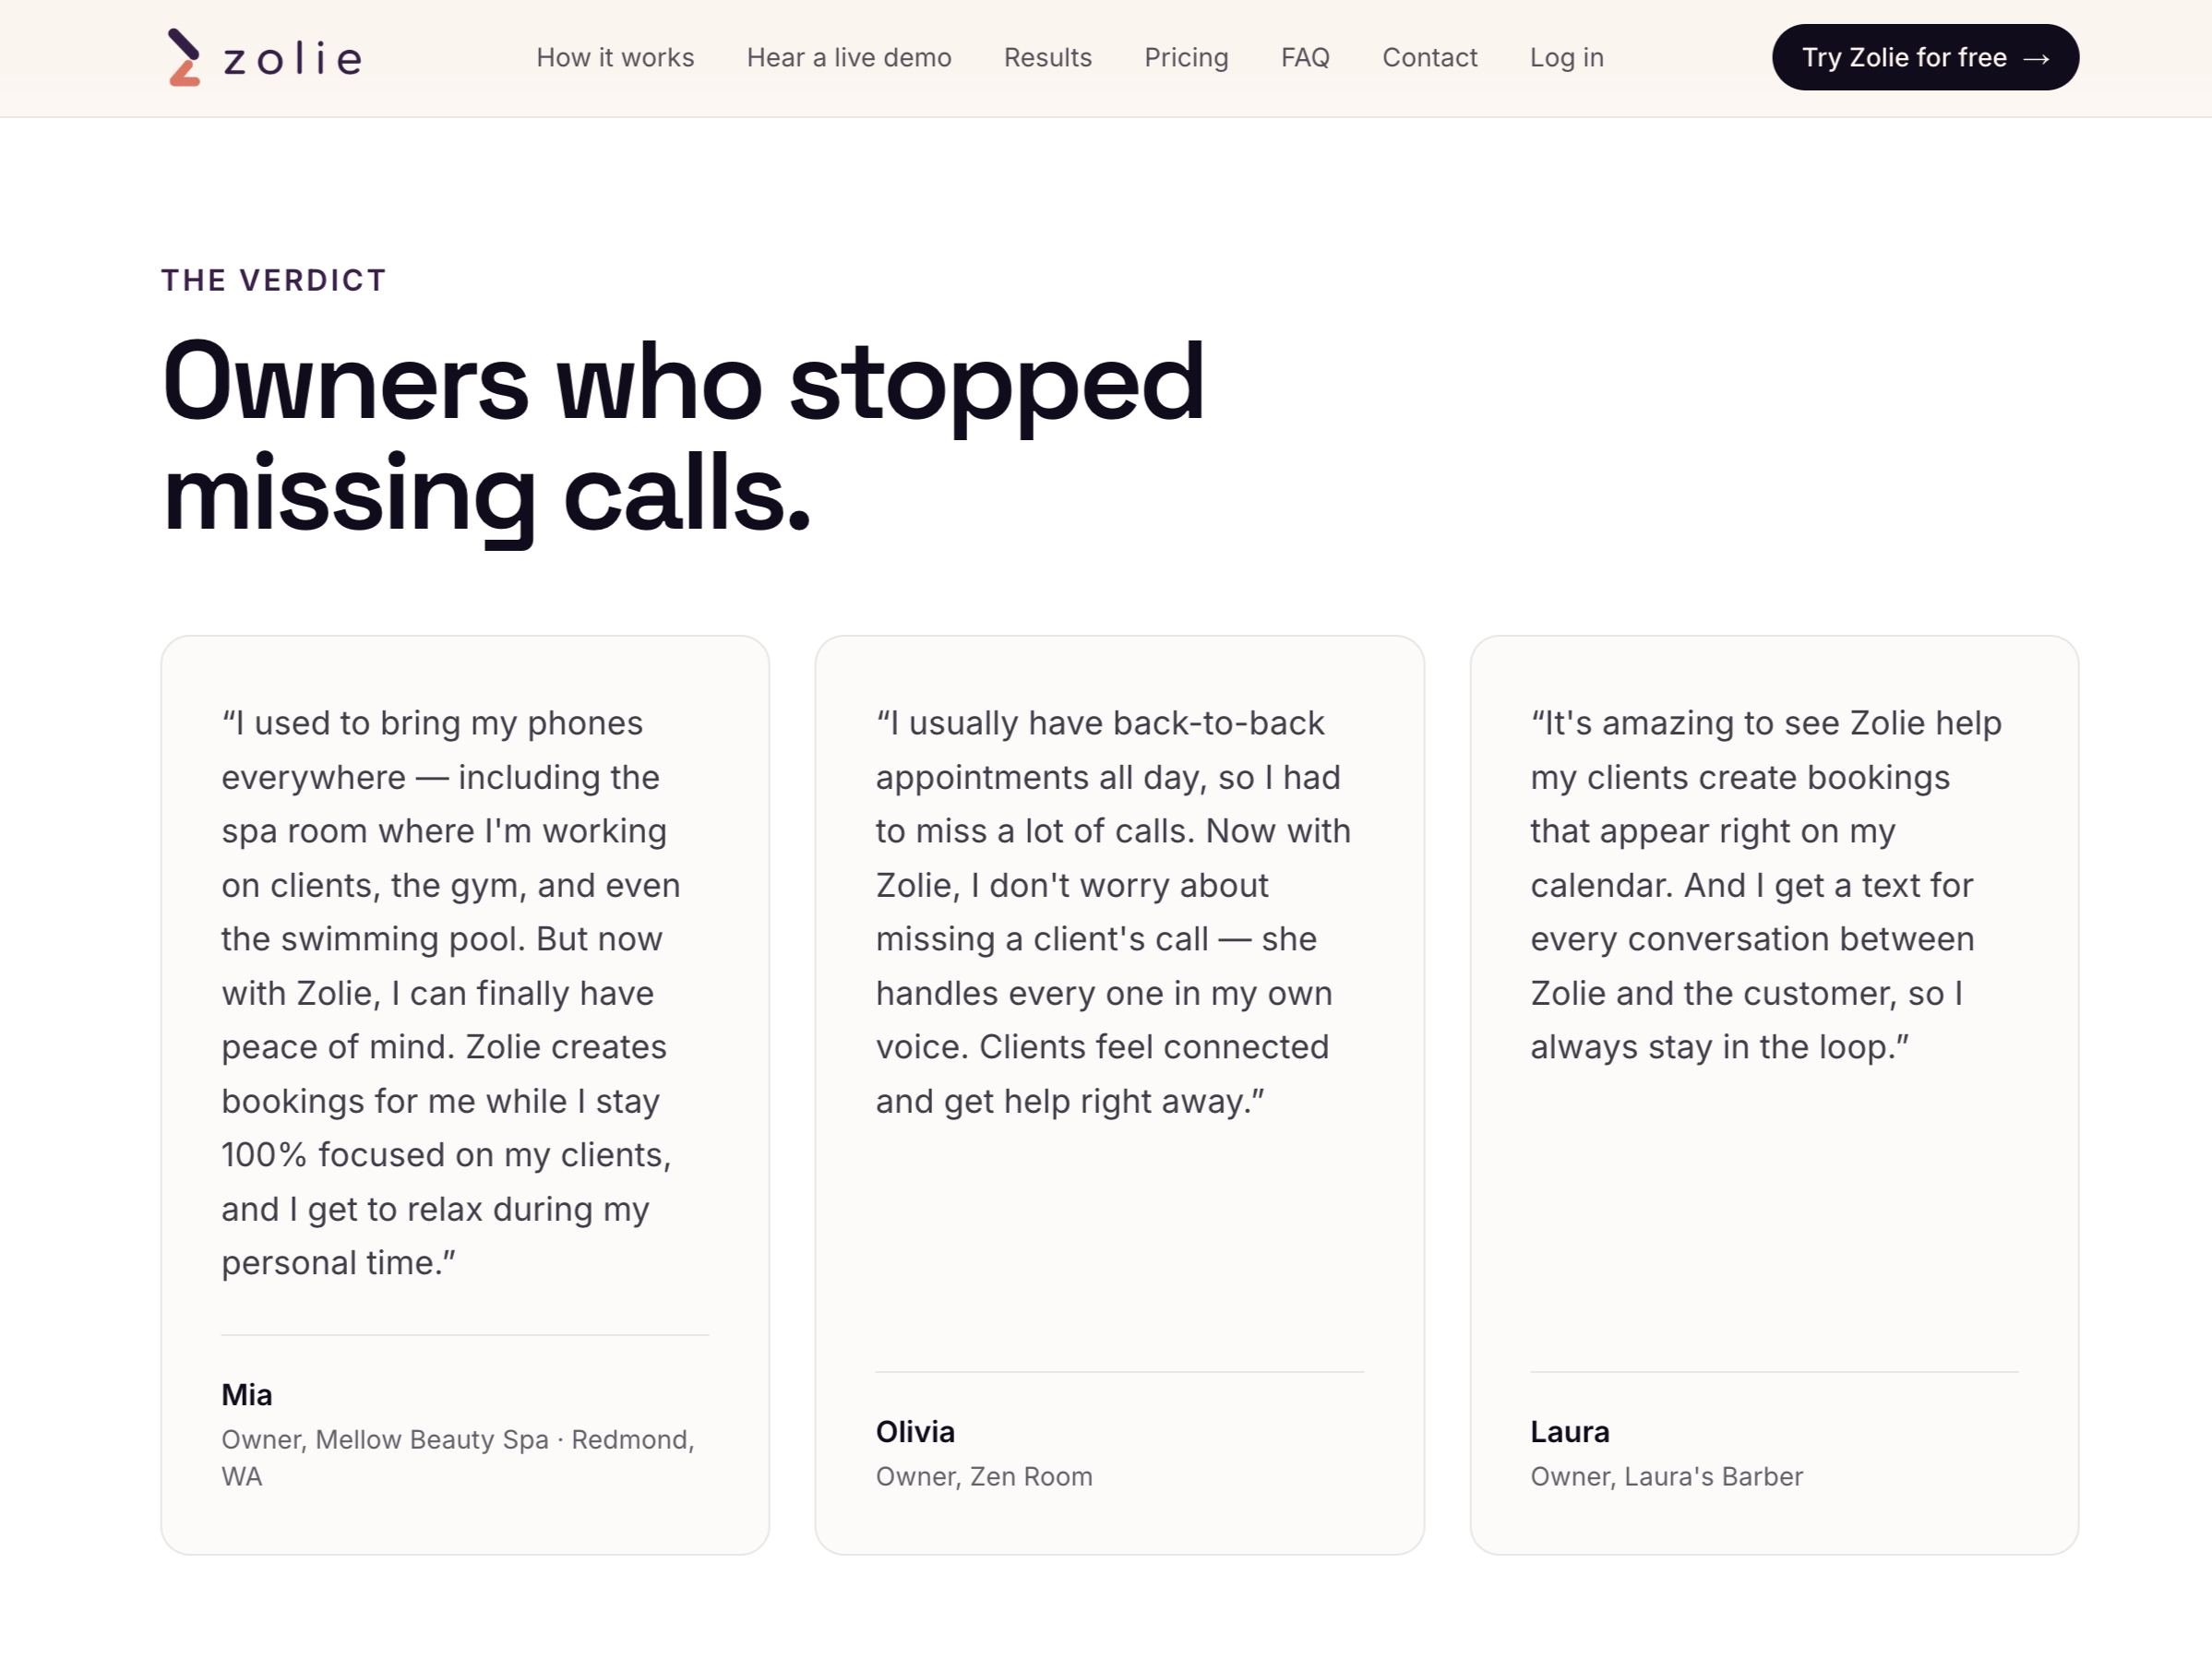Click the name Mia
Image resolution: width=2212 pixels, height=1659 pixels.
pos(247,1394)
